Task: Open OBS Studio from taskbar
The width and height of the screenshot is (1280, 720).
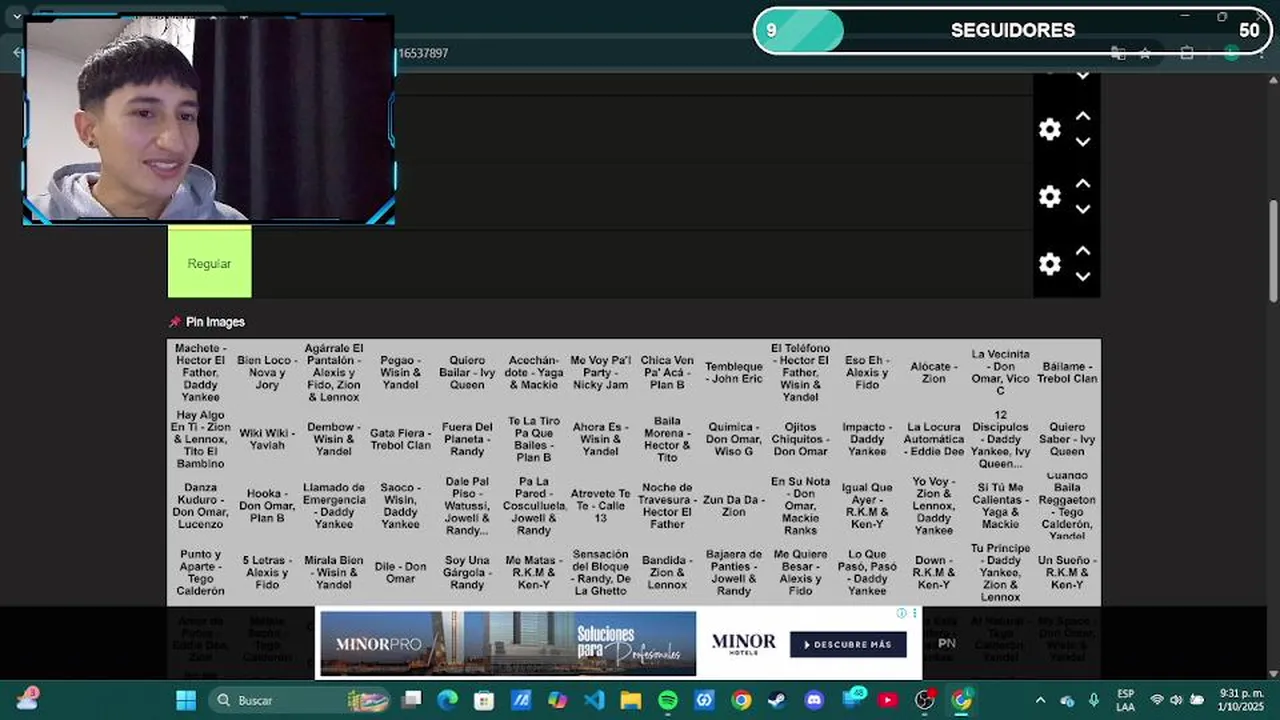Action: point(925,700)
